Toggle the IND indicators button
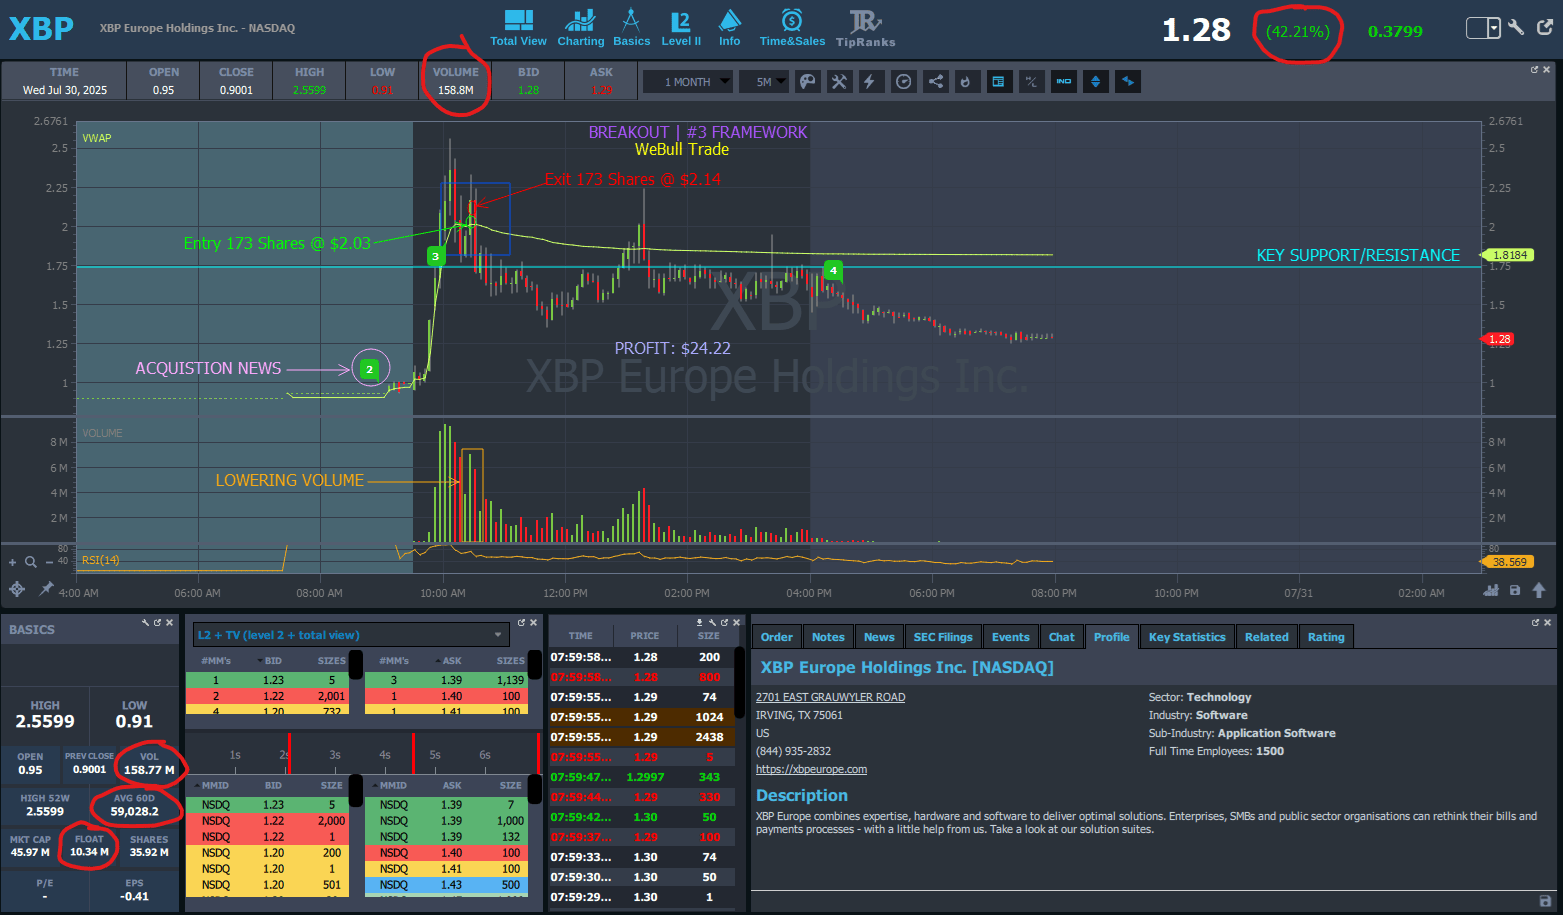The image size is (1563, 915). click(x=1064, y=82)
